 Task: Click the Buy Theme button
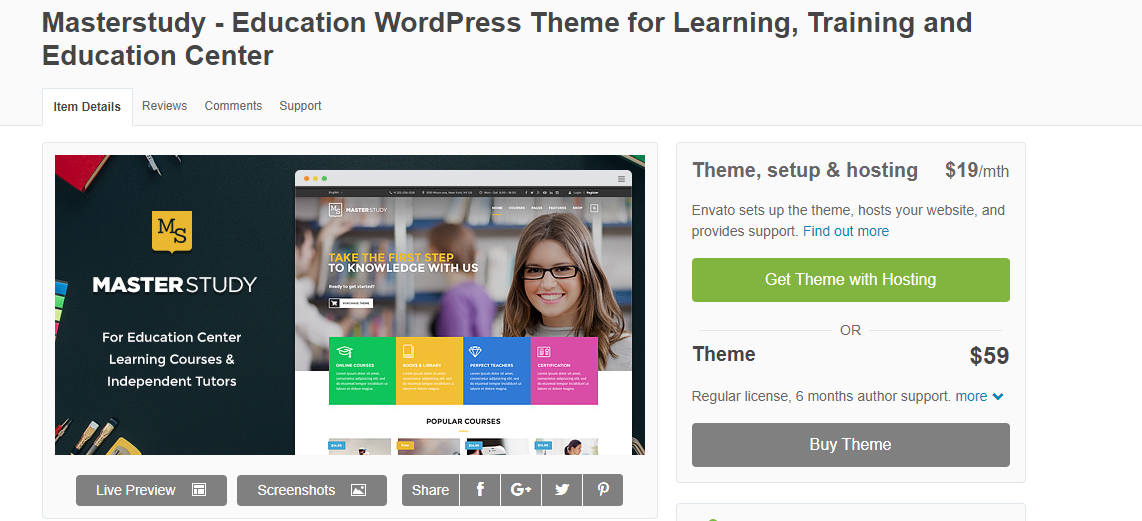851,444
